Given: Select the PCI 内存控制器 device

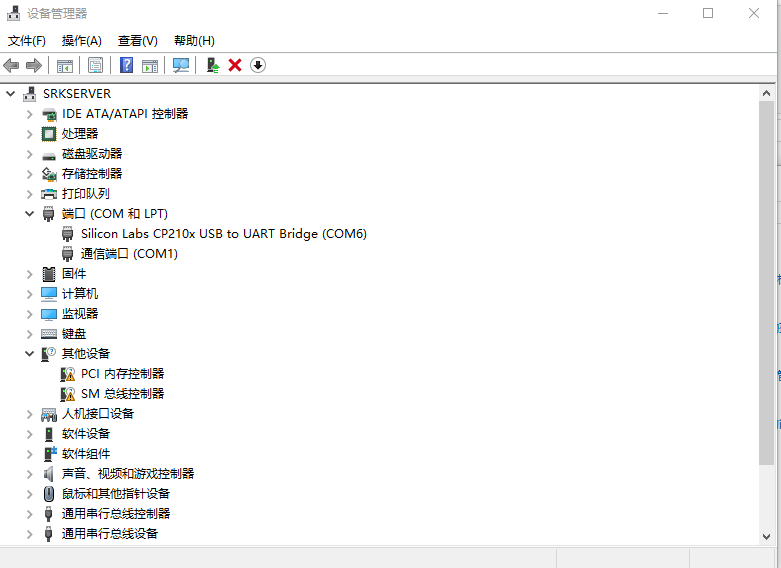Looking at the screenshot, I should click(122, 374).
